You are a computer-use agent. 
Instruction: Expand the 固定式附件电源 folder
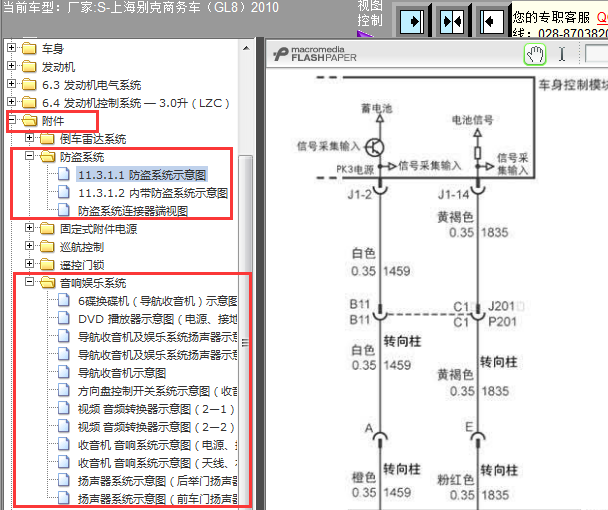click(29, 228)
